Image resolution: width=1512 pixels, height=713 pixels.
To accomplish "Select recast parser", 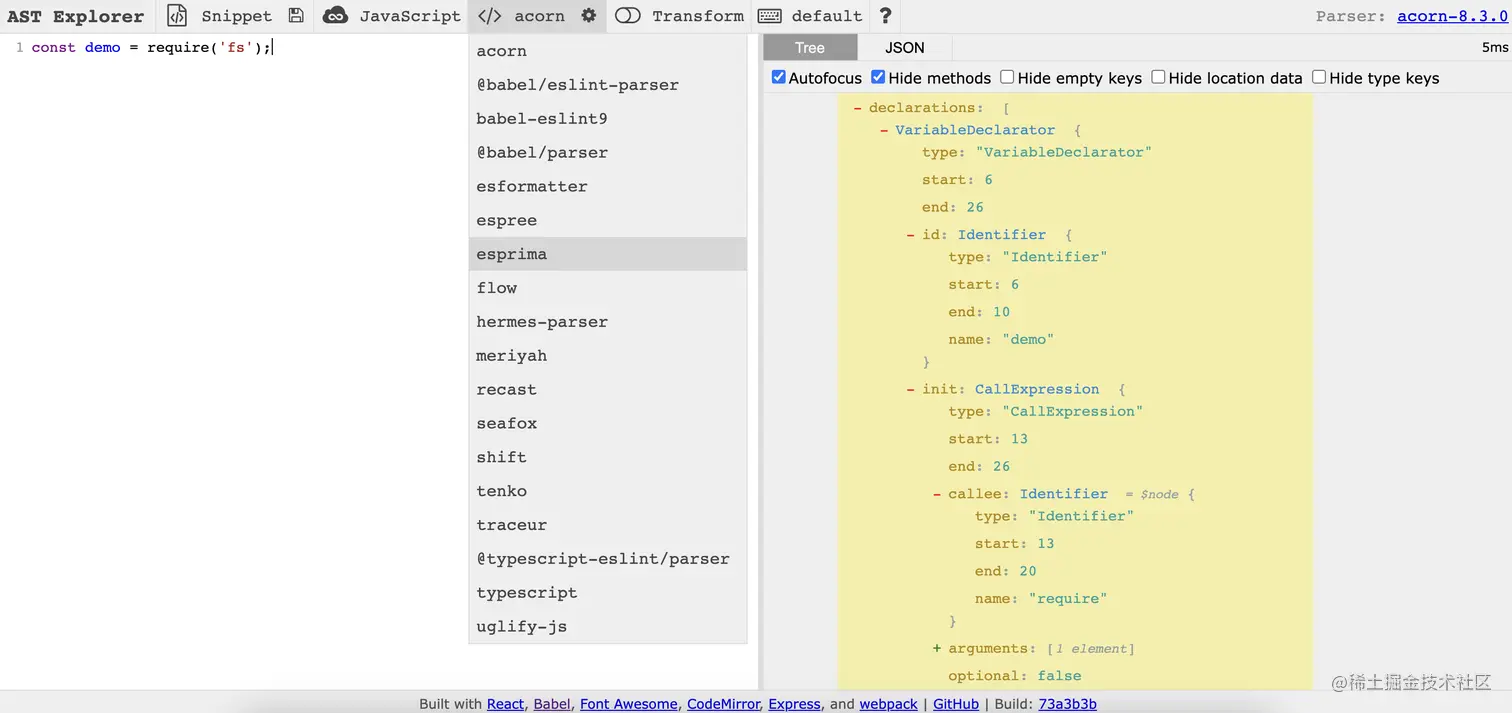I will 608,390.
